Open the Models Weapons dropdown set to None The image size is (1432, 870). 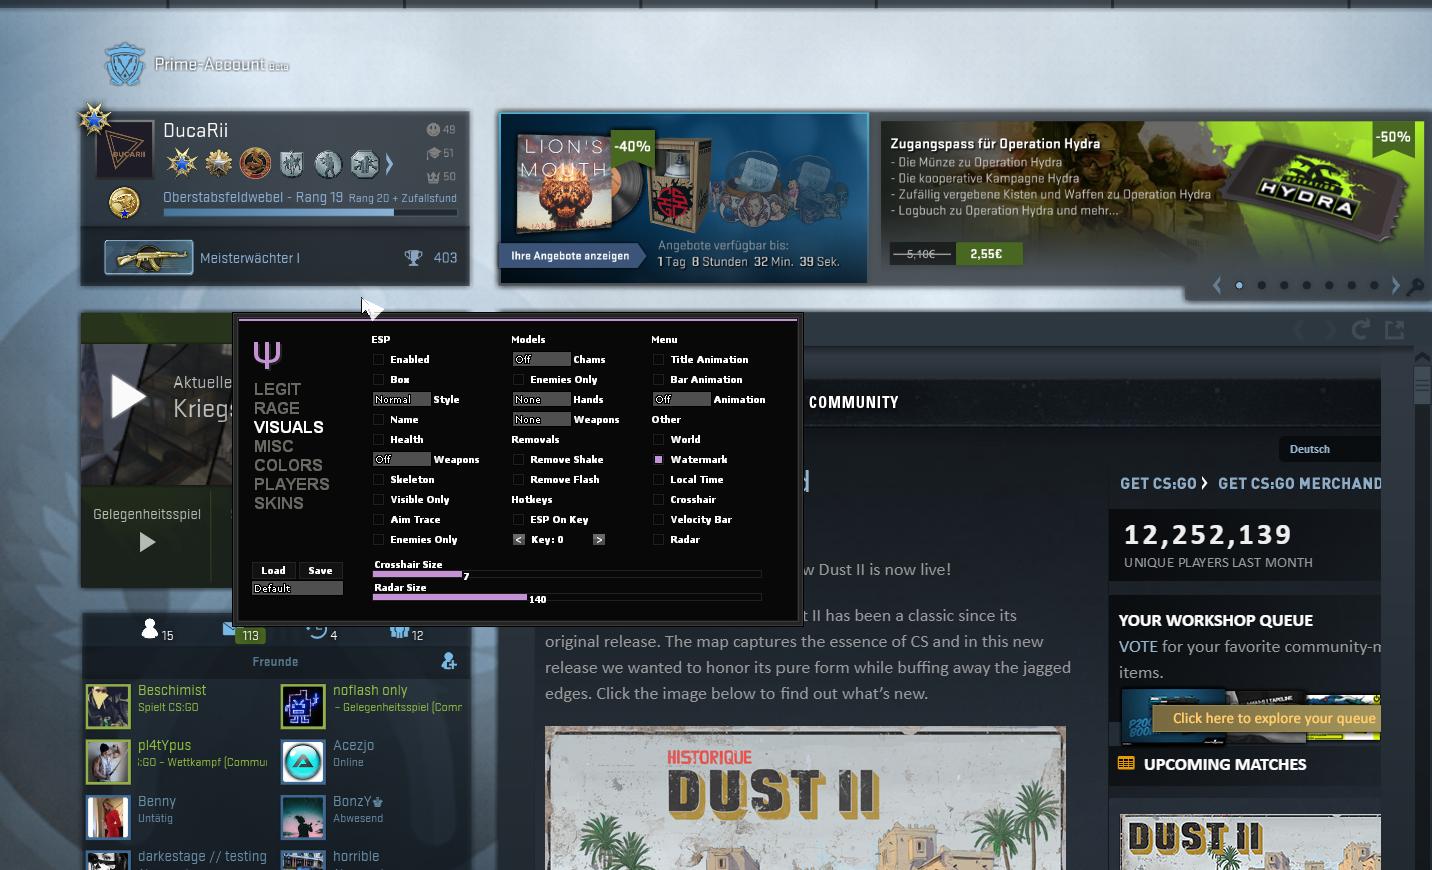(x=541, y=419)
